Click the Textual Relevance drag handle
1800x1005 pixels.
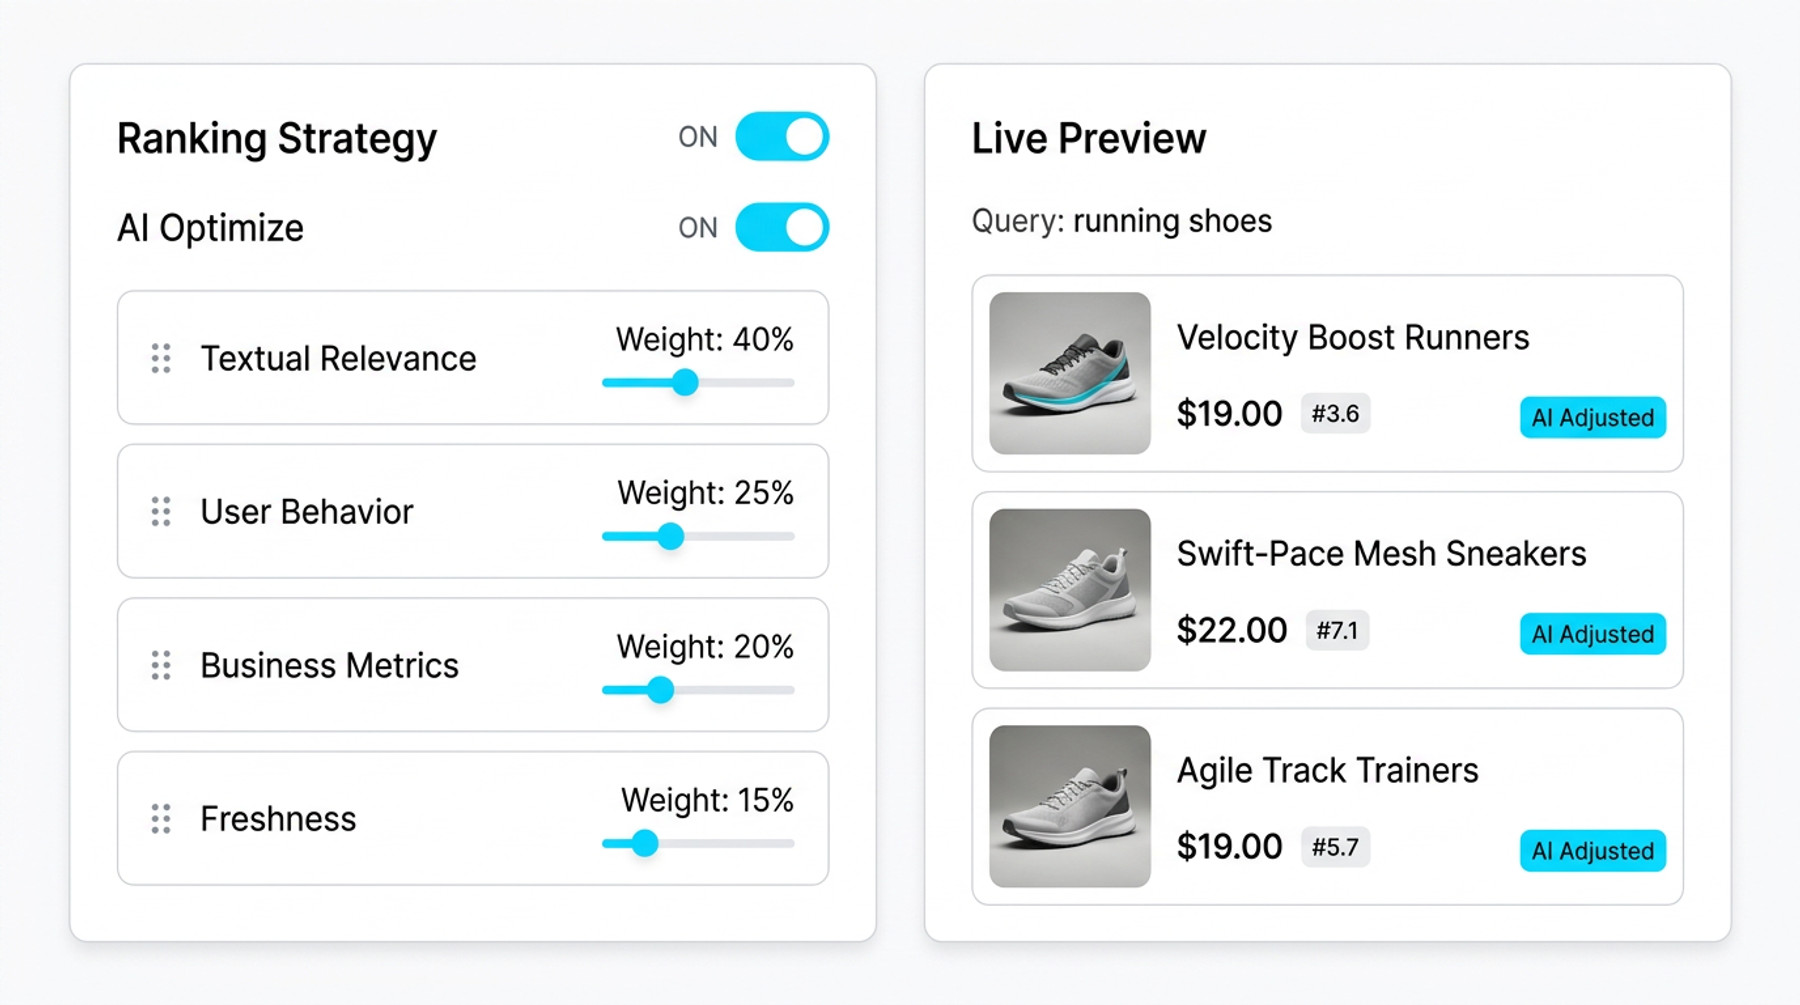point(161,358)
